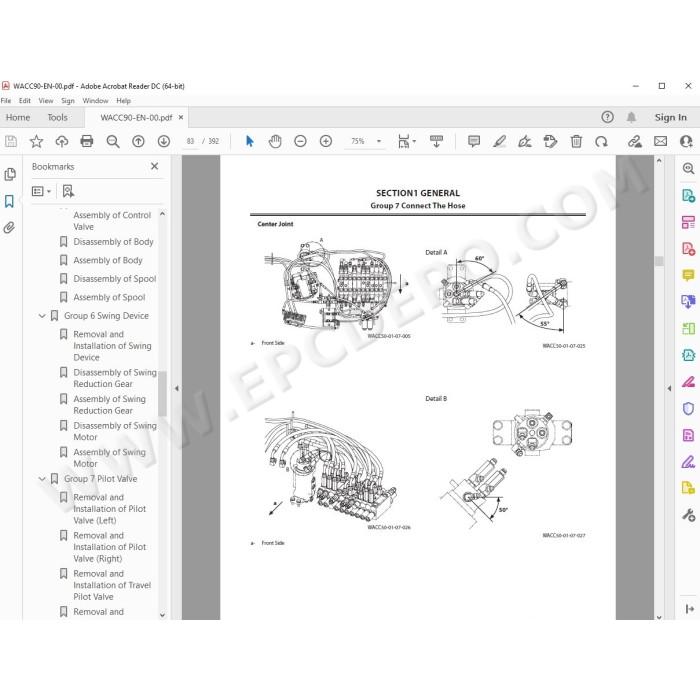Click the delete trash icon

click(x=576, y=142)
